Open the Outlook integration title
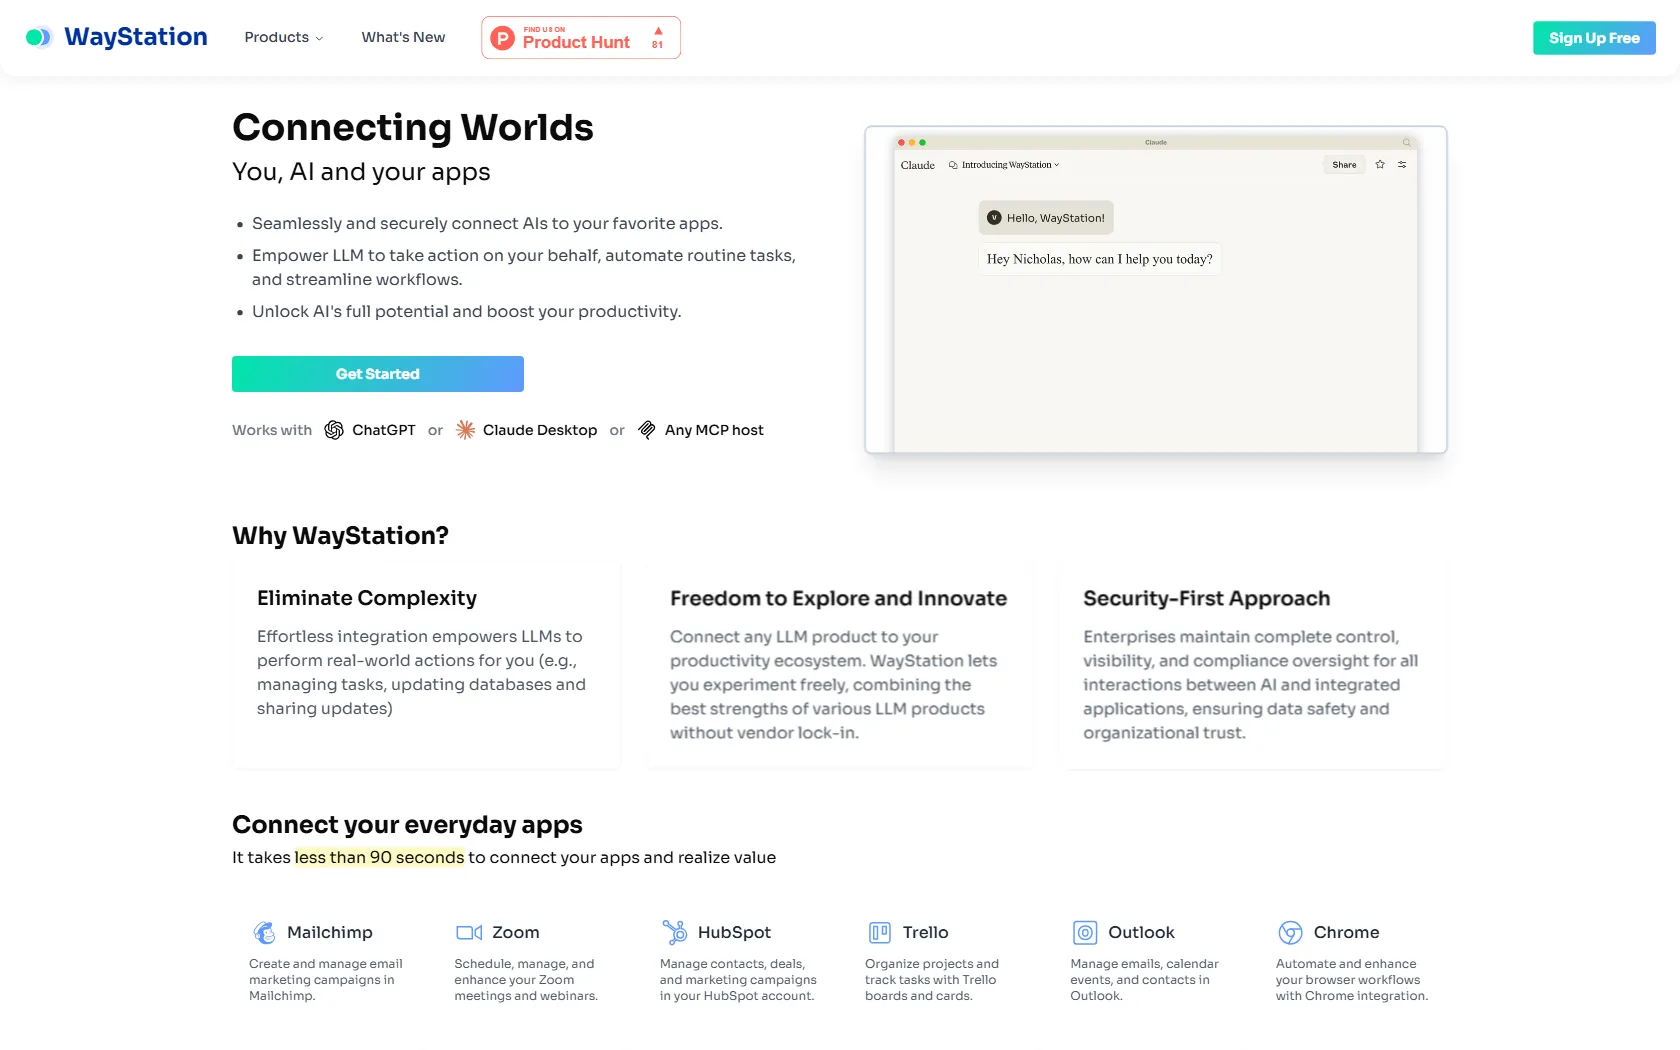Image resolution: width=1680 pixels, height=1050 pixels. 1141,932
